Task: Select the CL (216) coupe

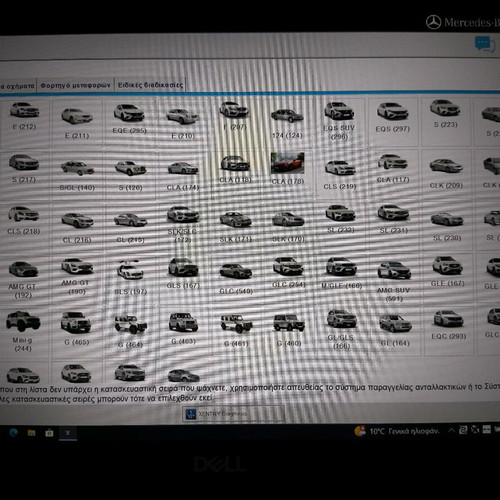Action: point(77,228)
